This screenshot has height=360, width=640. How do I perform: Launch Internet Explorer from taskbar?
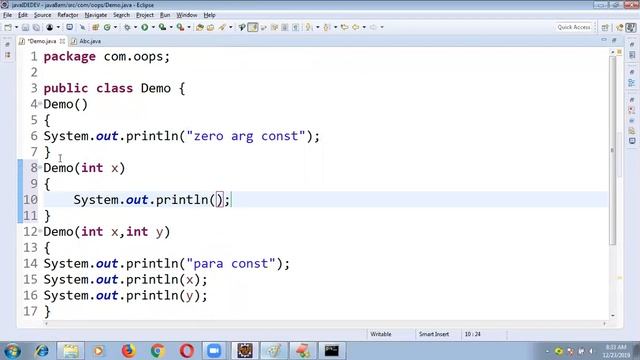coord(42,351)
